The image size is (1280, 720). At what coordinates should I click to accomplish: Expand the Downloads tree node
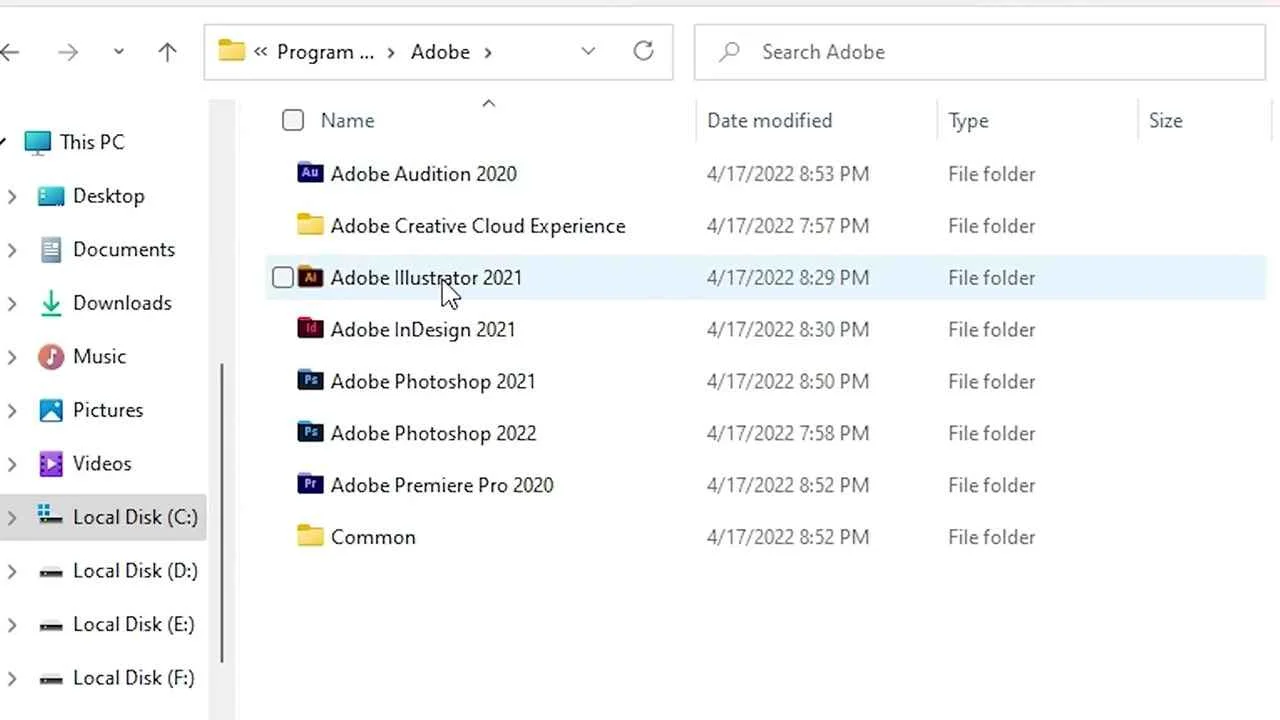[x=12, y=304]
